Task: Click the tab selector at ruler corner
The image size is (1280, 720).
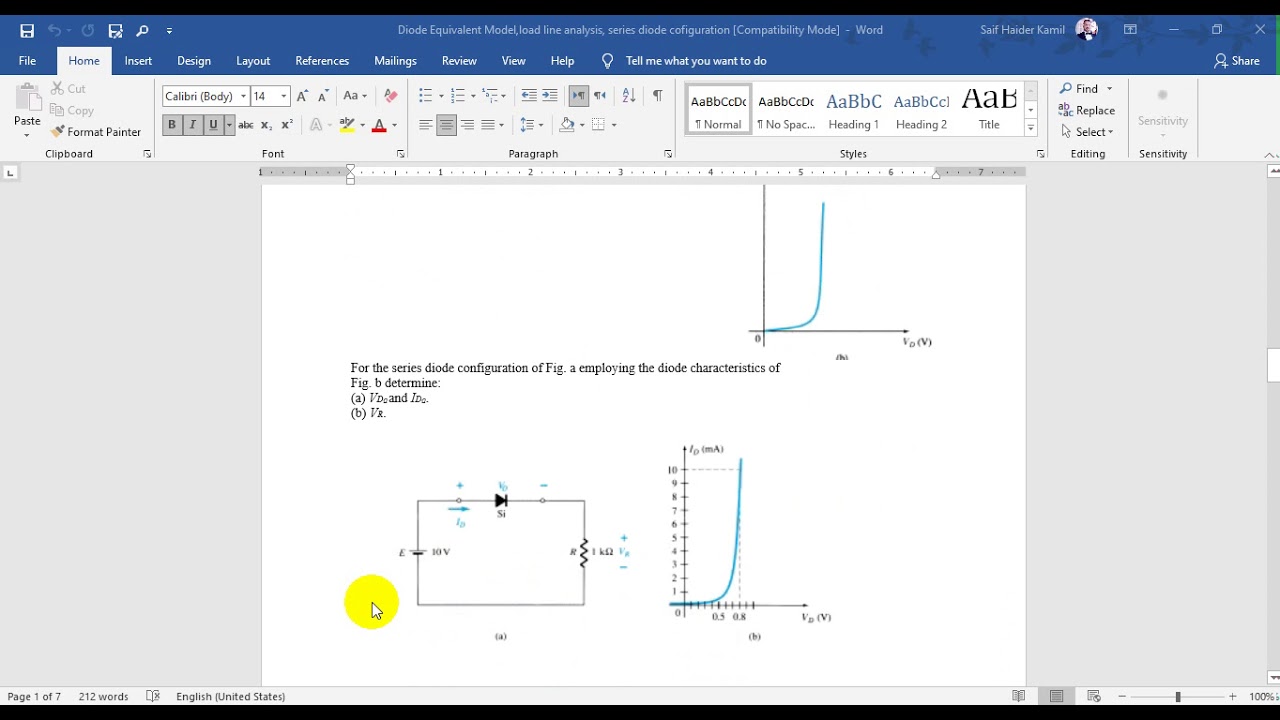Action: click(10, 173)
